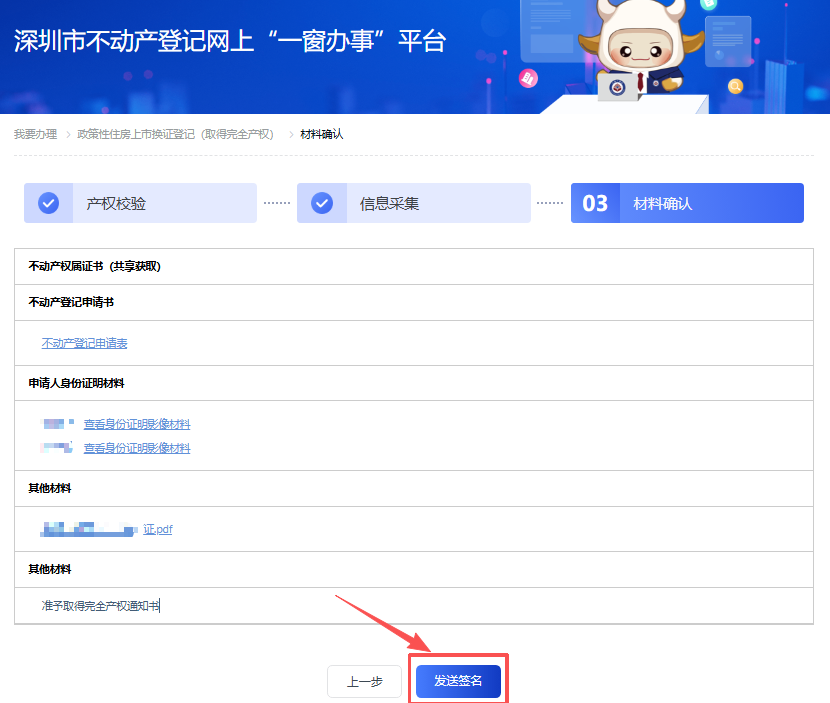The image size is (830, 703).
Task: Open the 不动产登记申请表 link
Action: click(85, 342)
